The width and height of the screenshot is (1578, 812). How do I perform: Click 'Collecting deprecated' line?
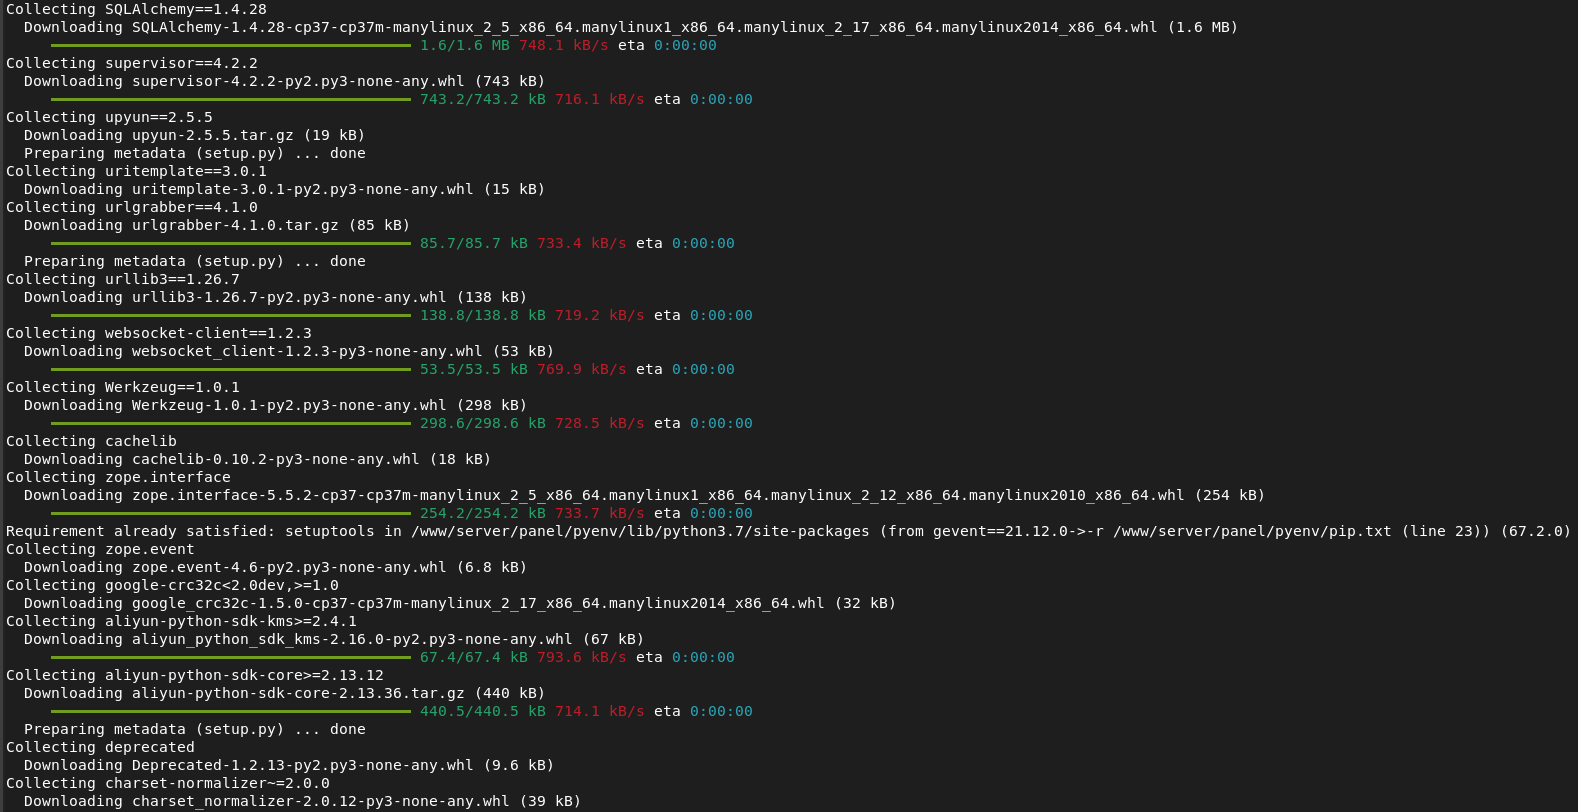[100, 747]
